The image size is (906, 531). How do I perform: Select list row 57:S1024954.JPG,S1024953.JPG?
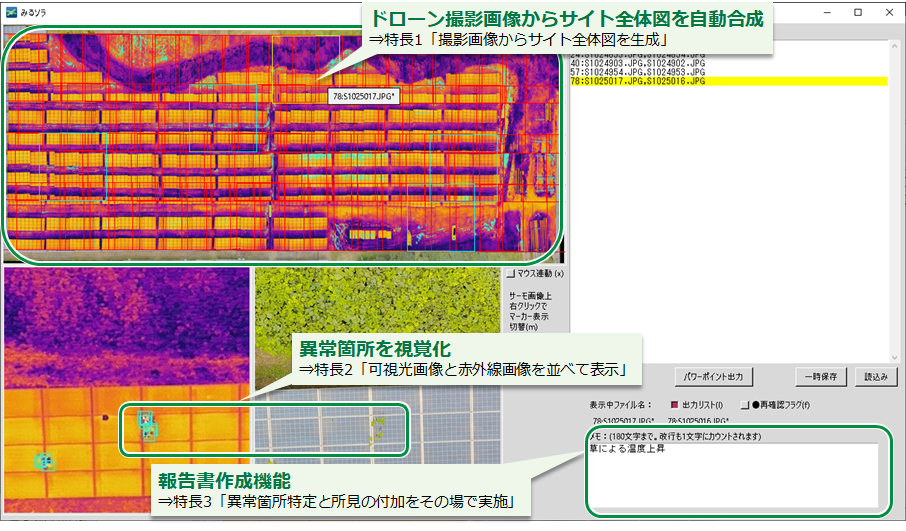pos(729,72)
